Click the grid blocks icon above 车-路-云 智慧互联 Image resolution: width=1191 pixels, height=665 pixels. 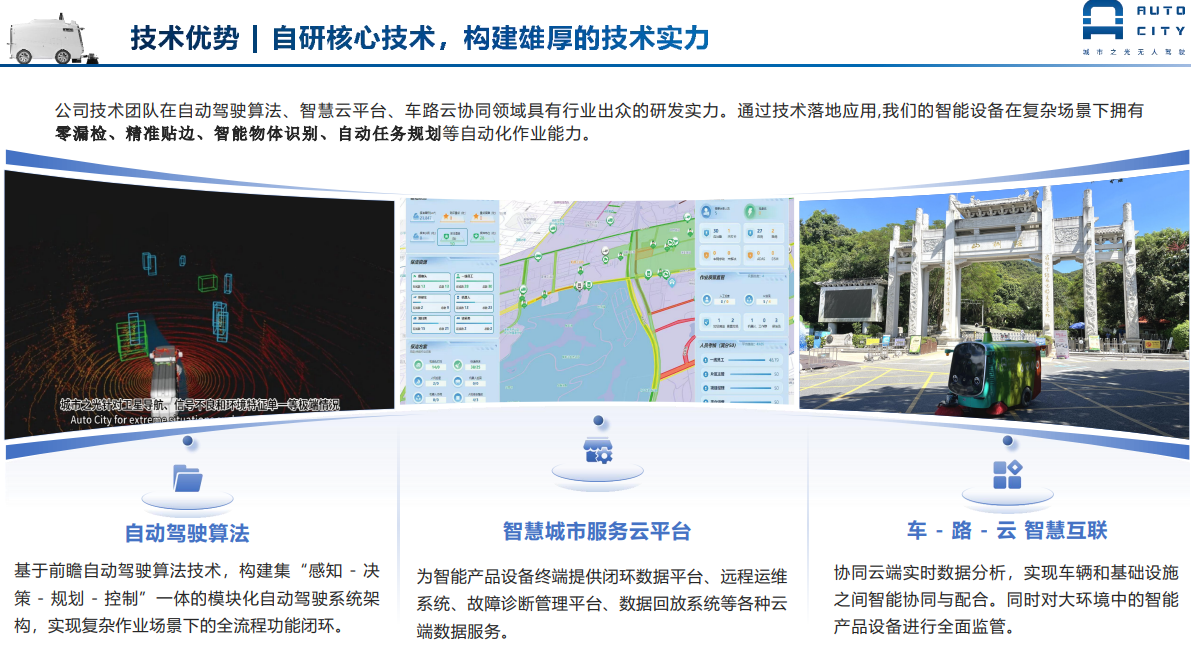click(x=1007, y=475)
